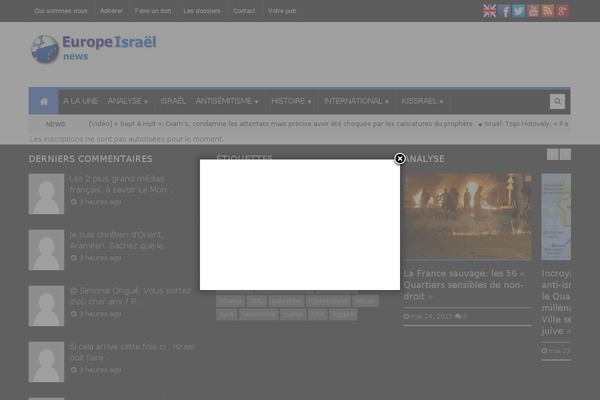
Task: Select the Palestiniens tag
Action: pyautogui.click(x=328, y=301)
